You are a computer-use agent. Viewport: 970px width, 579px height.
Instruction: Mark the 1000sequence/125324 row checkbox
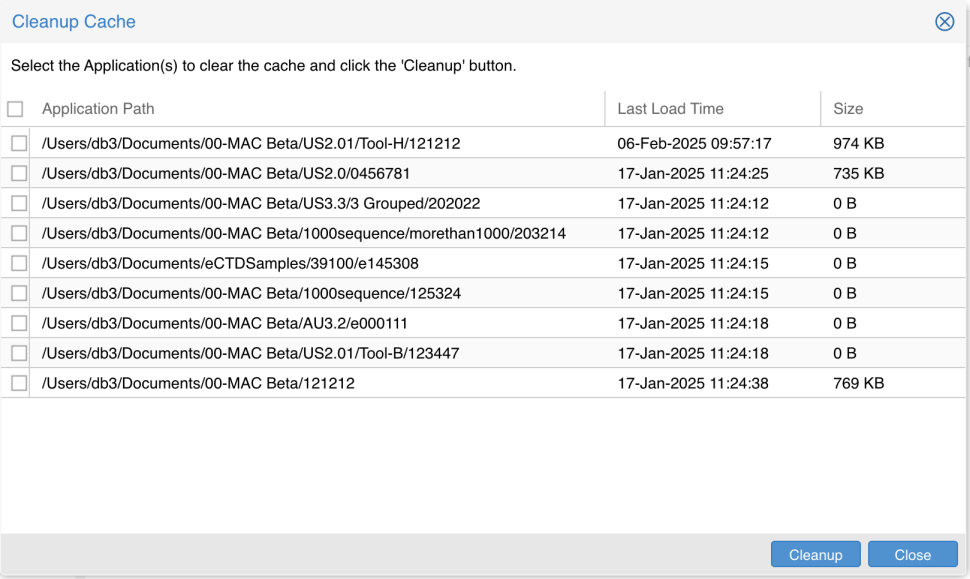click(19, 293)
